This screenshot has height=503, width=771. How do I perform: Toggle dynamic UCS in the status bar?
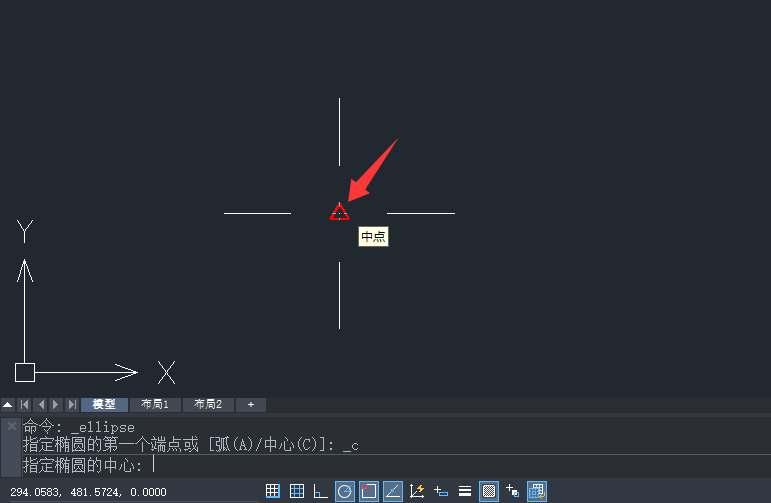tap(417, 491)
